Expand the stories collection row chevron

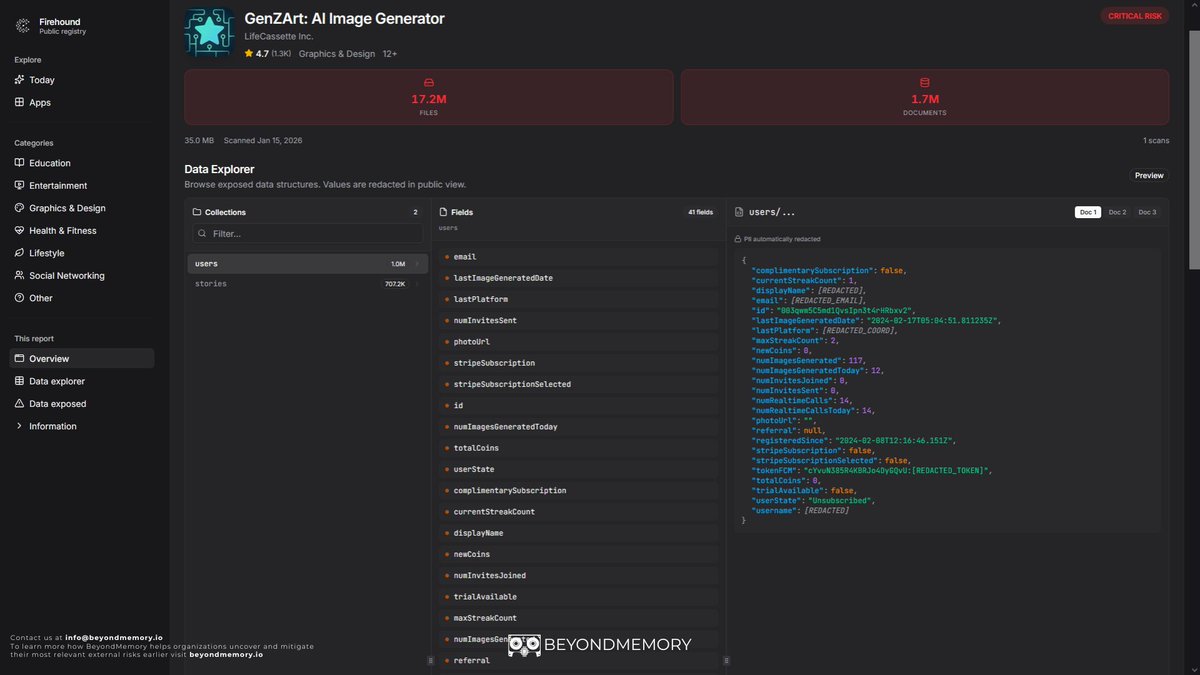(417, 284)
